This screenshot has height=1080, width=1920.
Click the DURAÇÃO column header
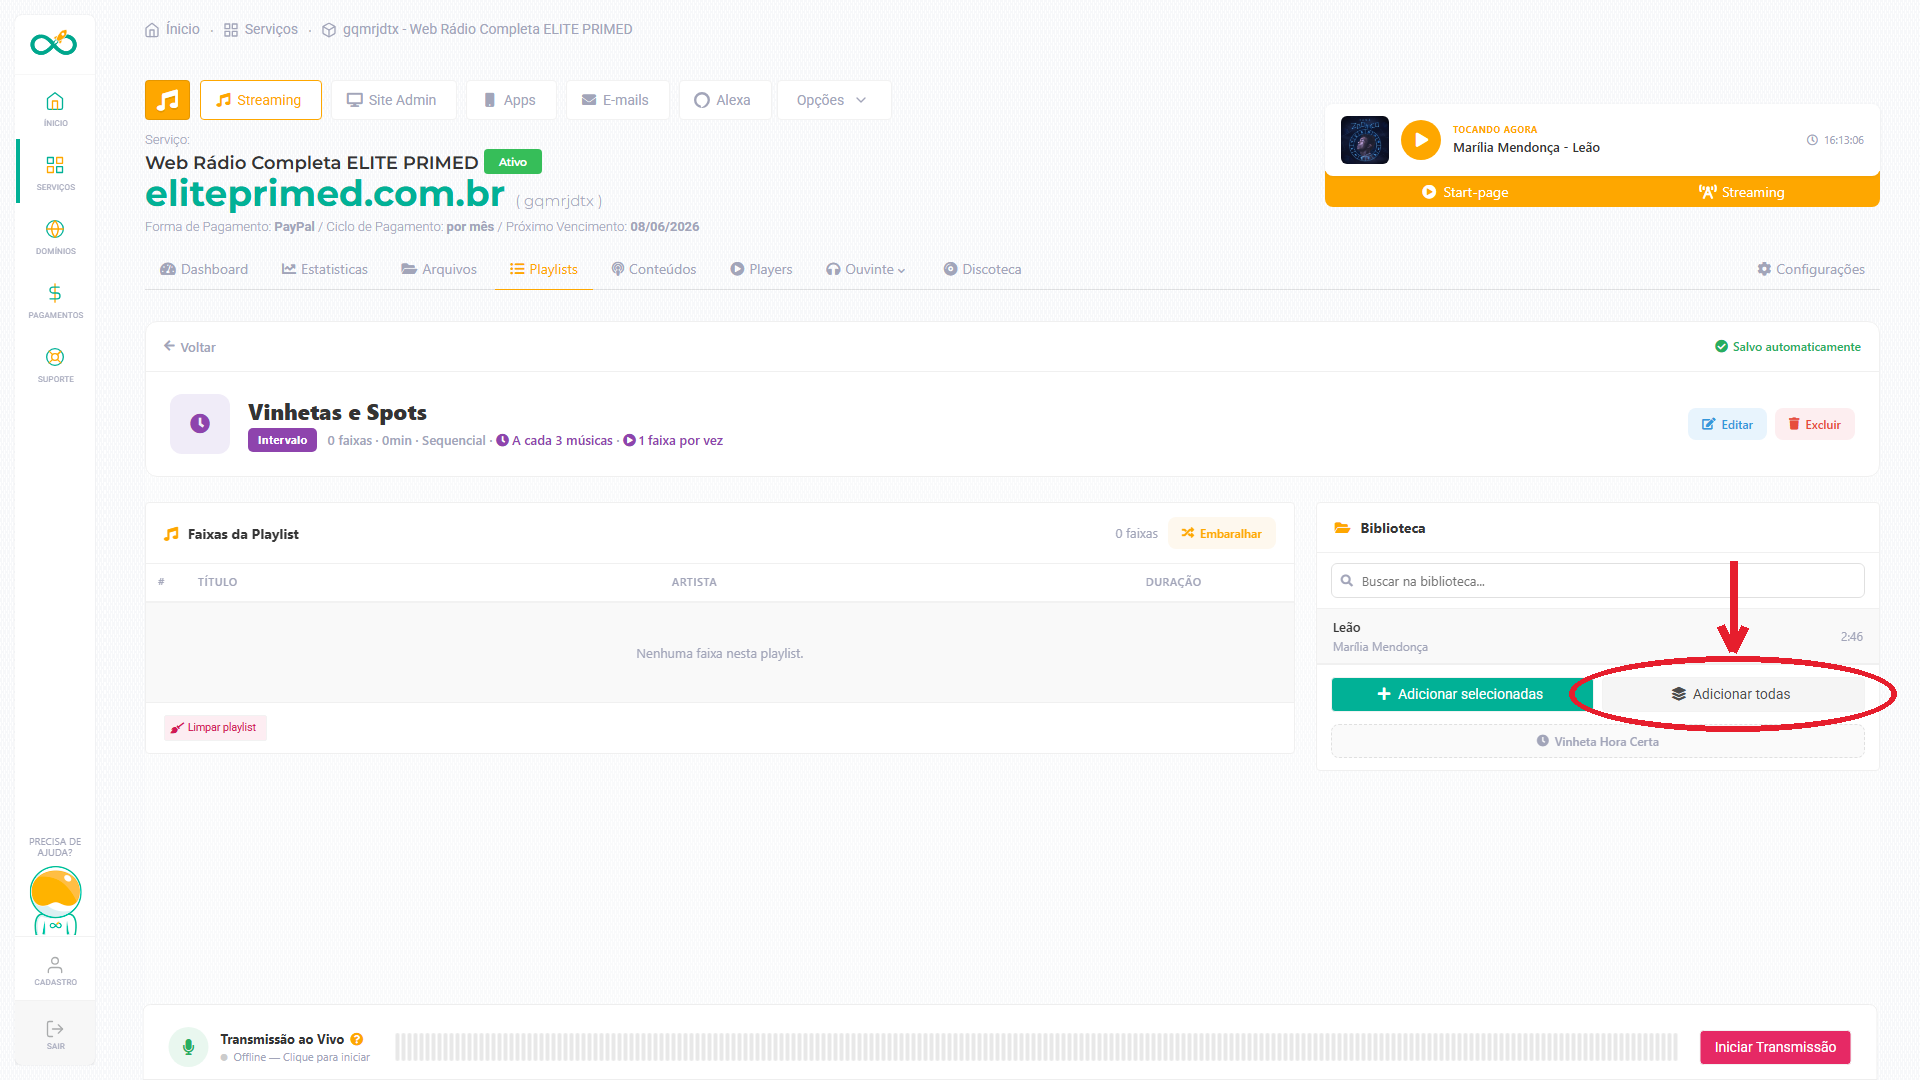(1173, 582)
